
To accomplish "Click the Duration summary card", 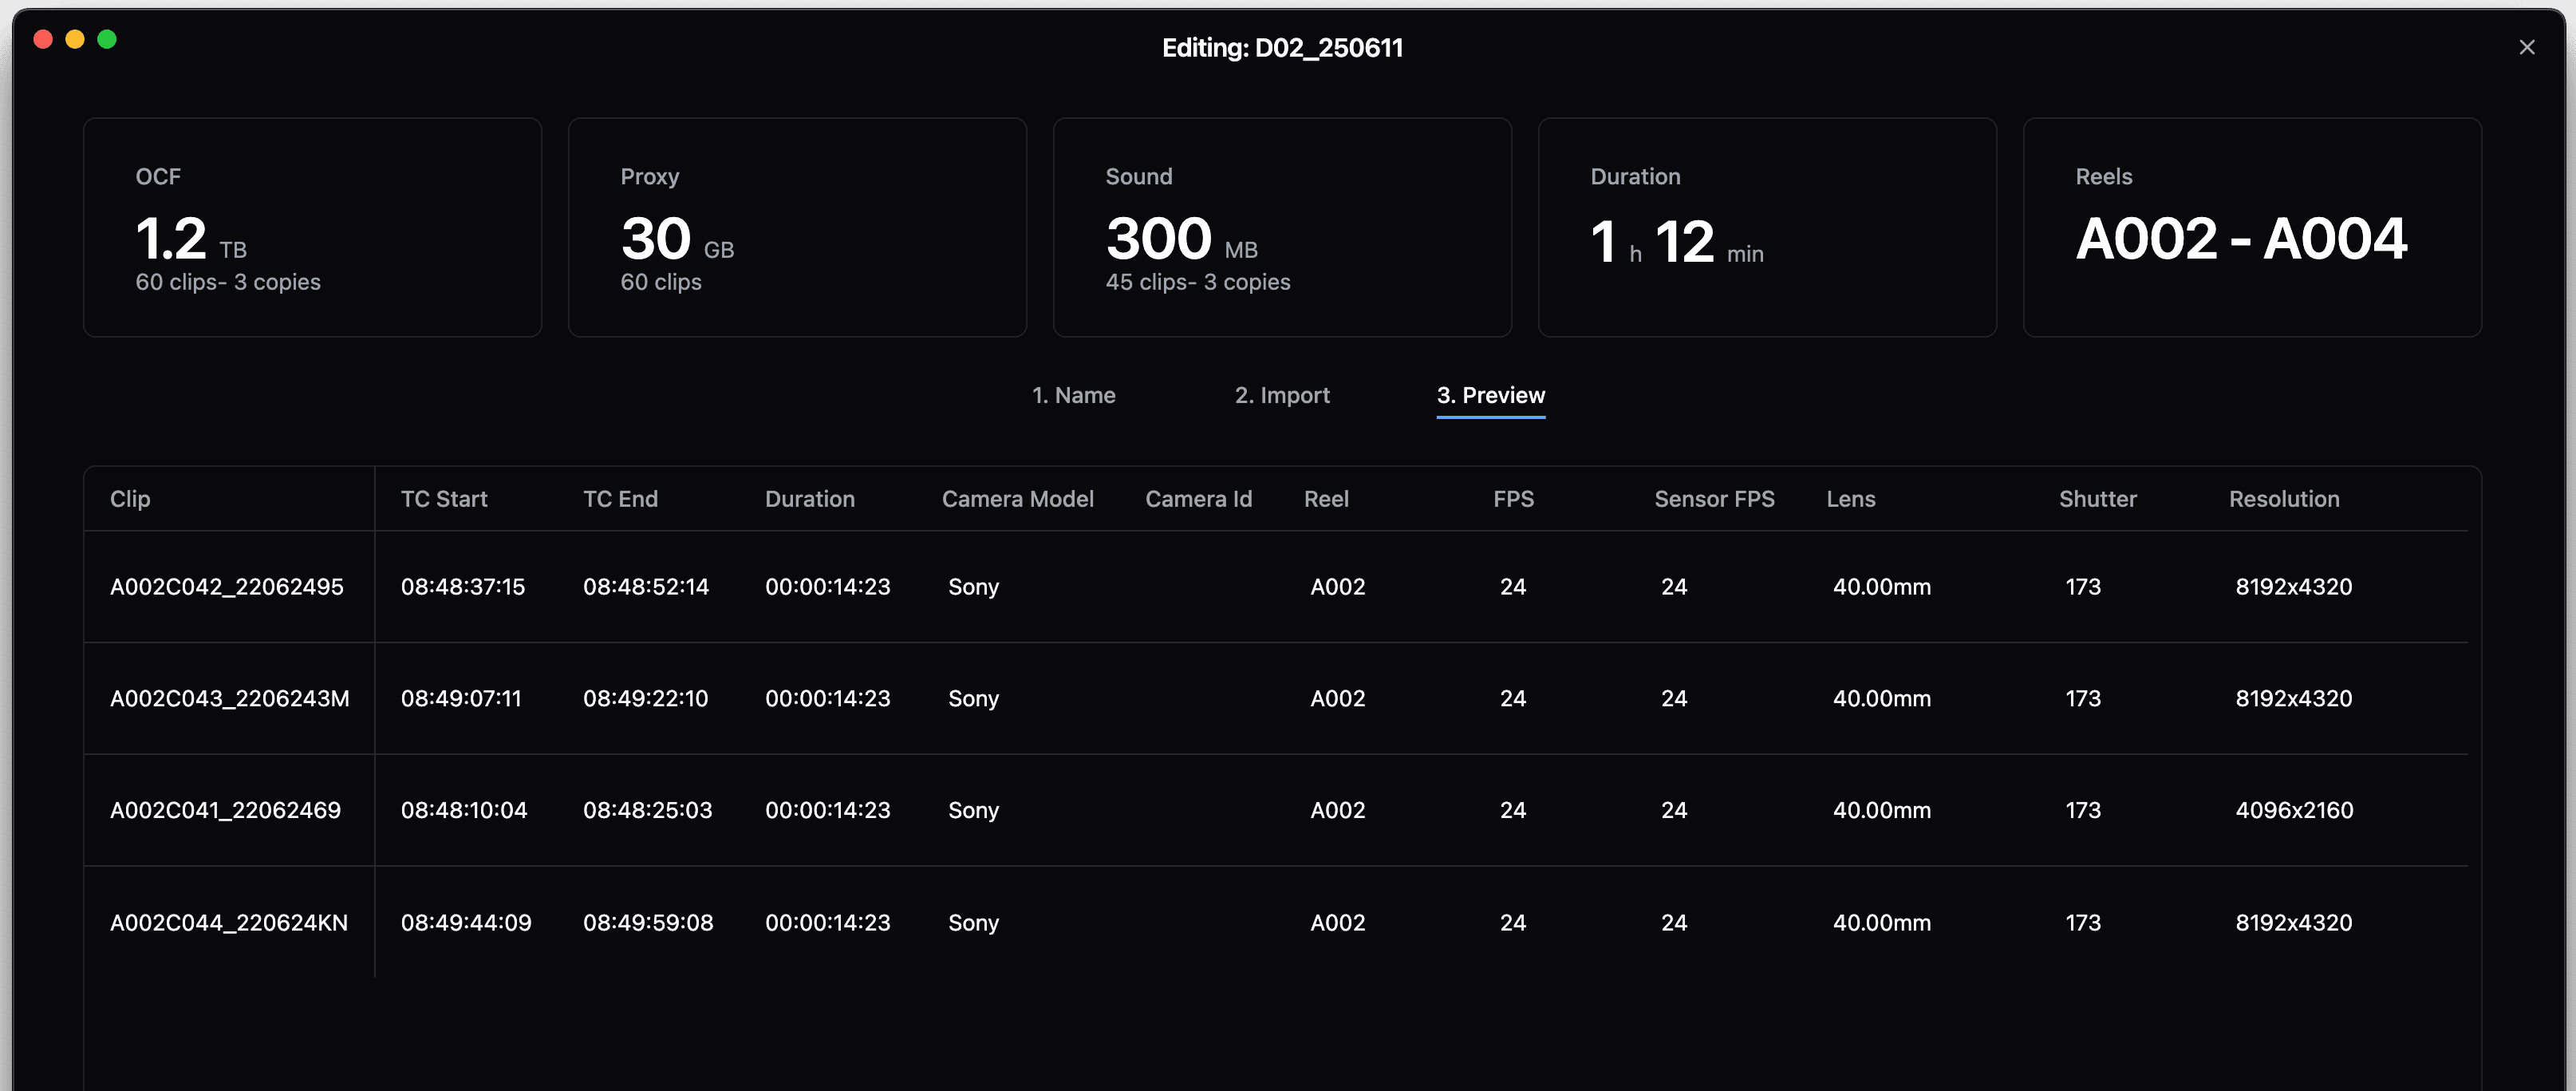I will coord(1767,227).
